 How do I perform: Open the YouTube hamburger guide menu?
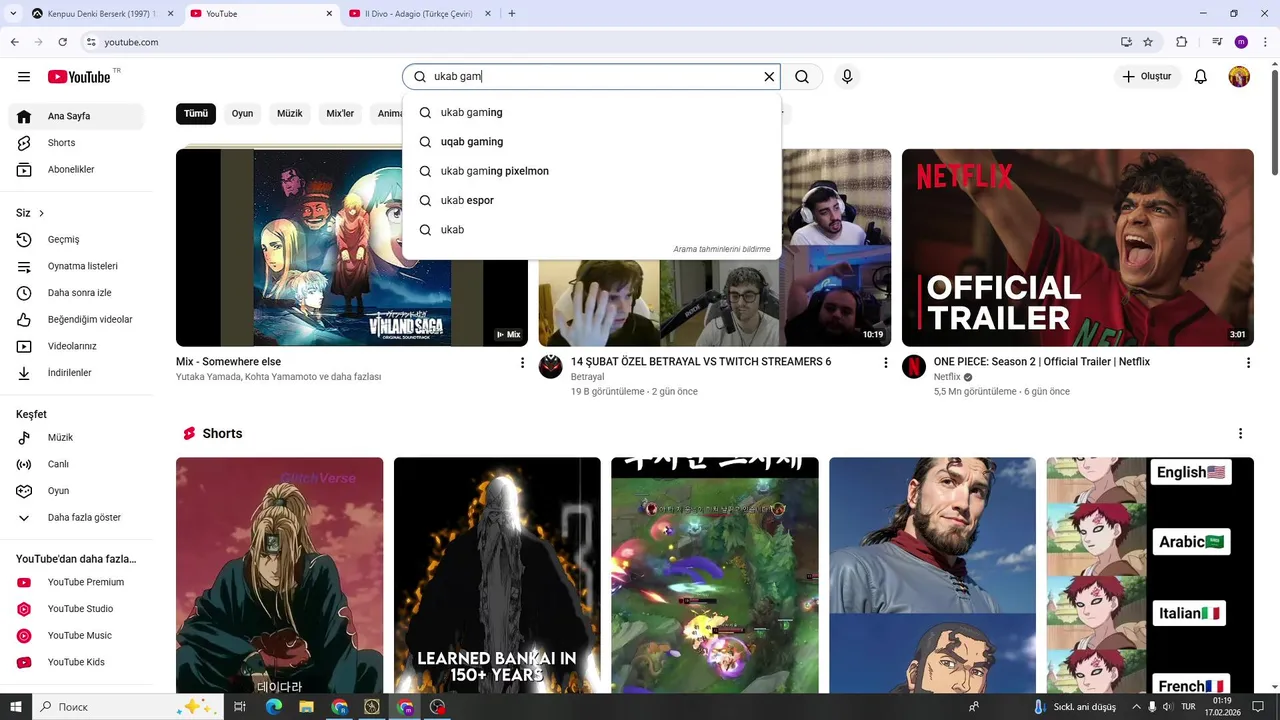[x=24, y=77]
